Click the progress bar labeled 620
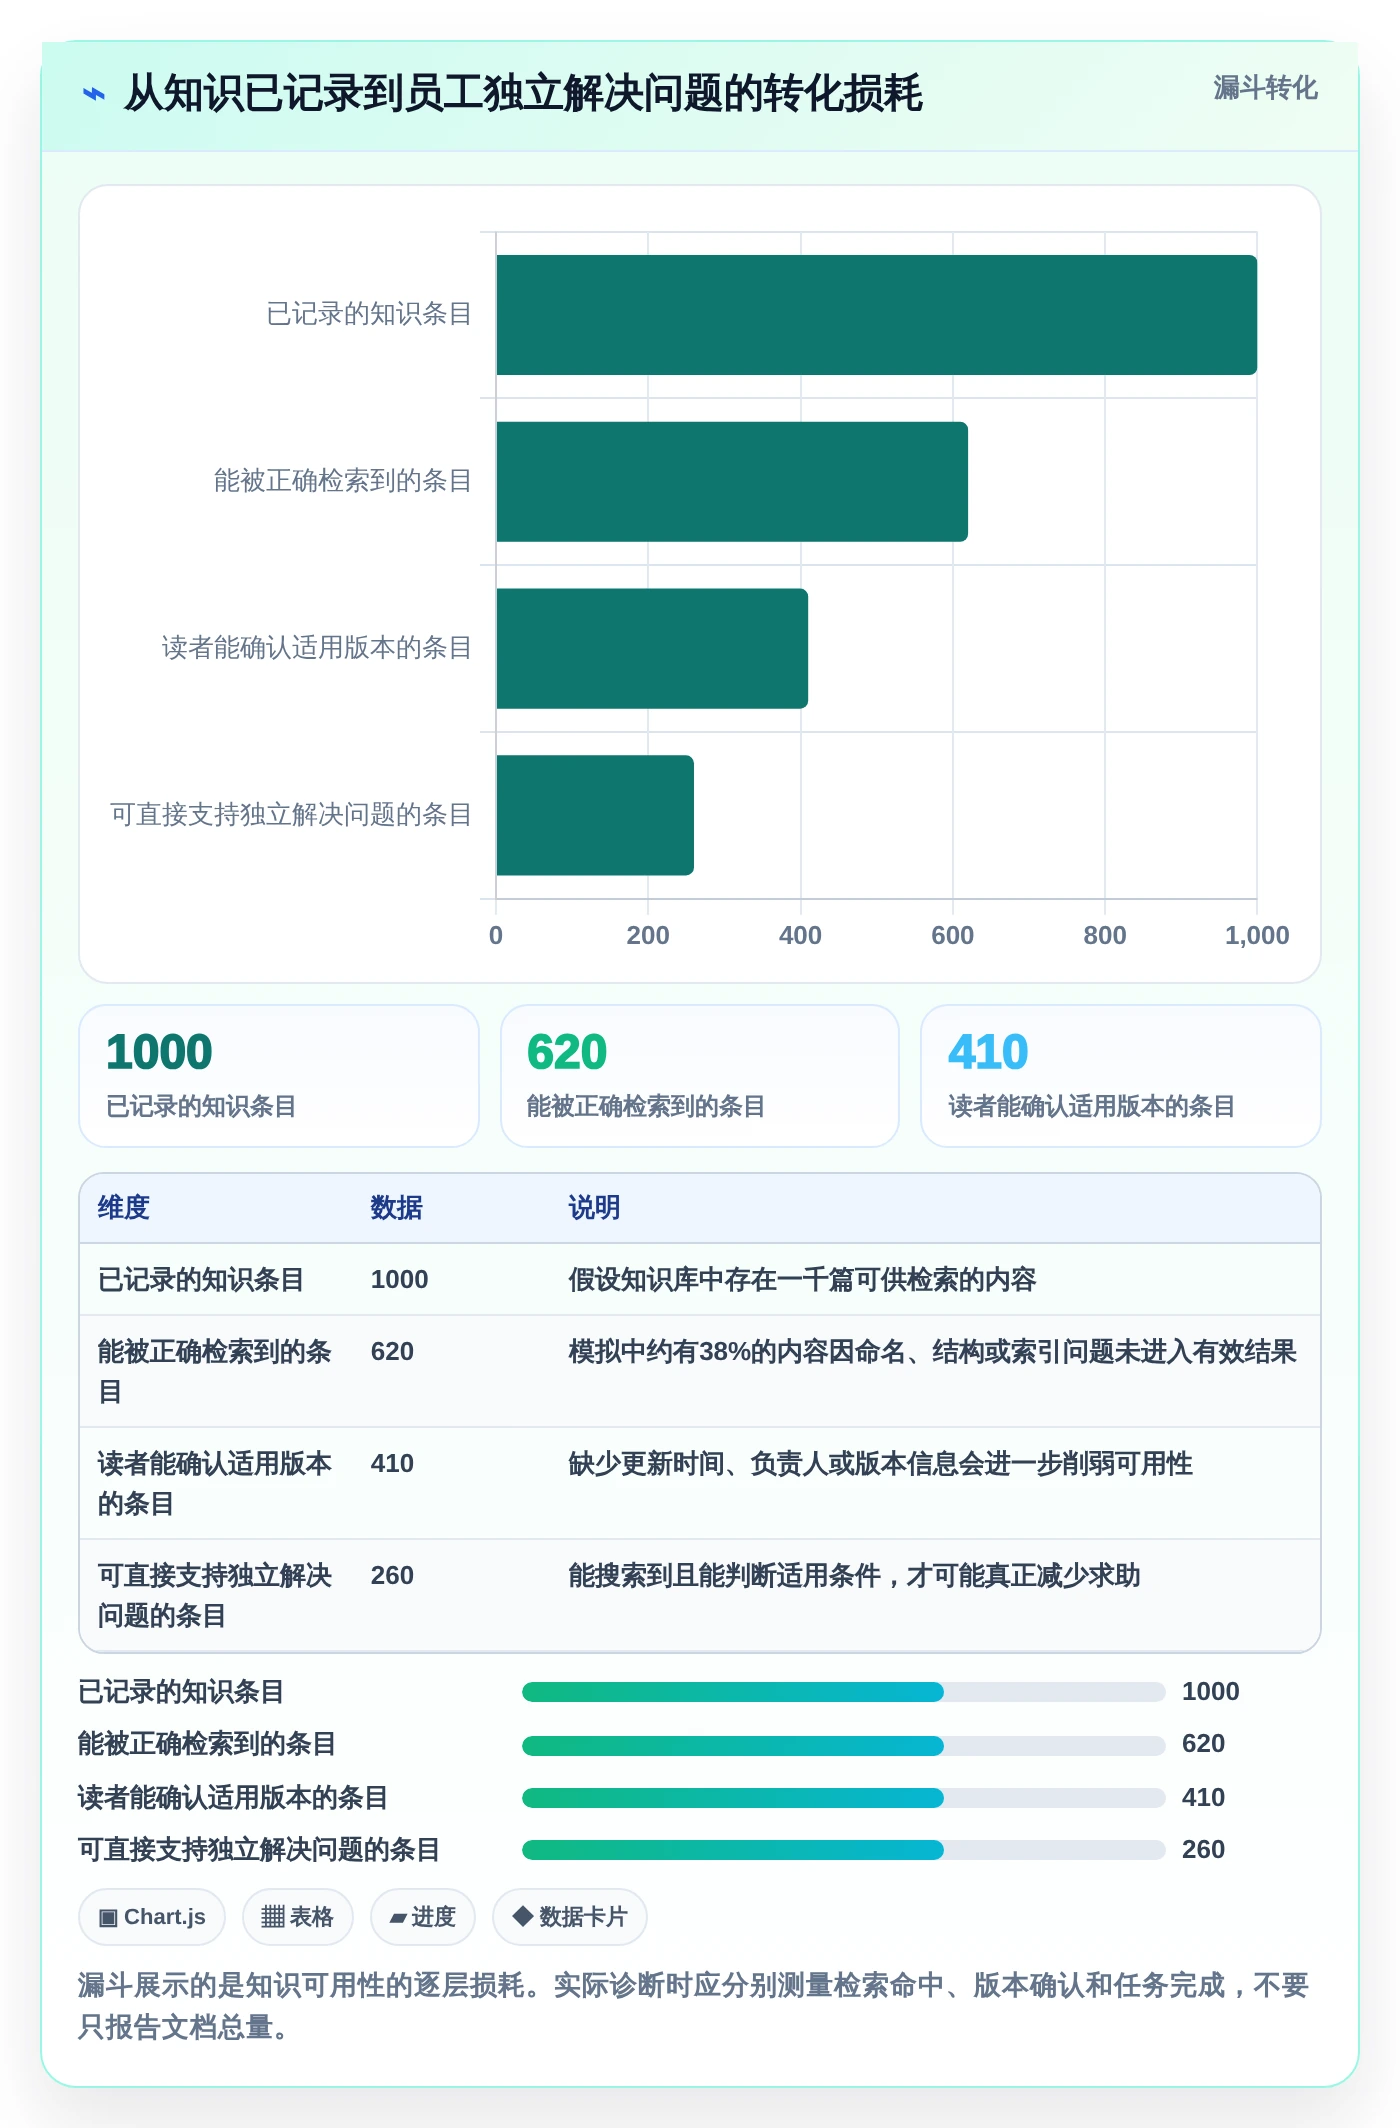This screenshot has height=2128, width=1400. (x=843, y=1745)
